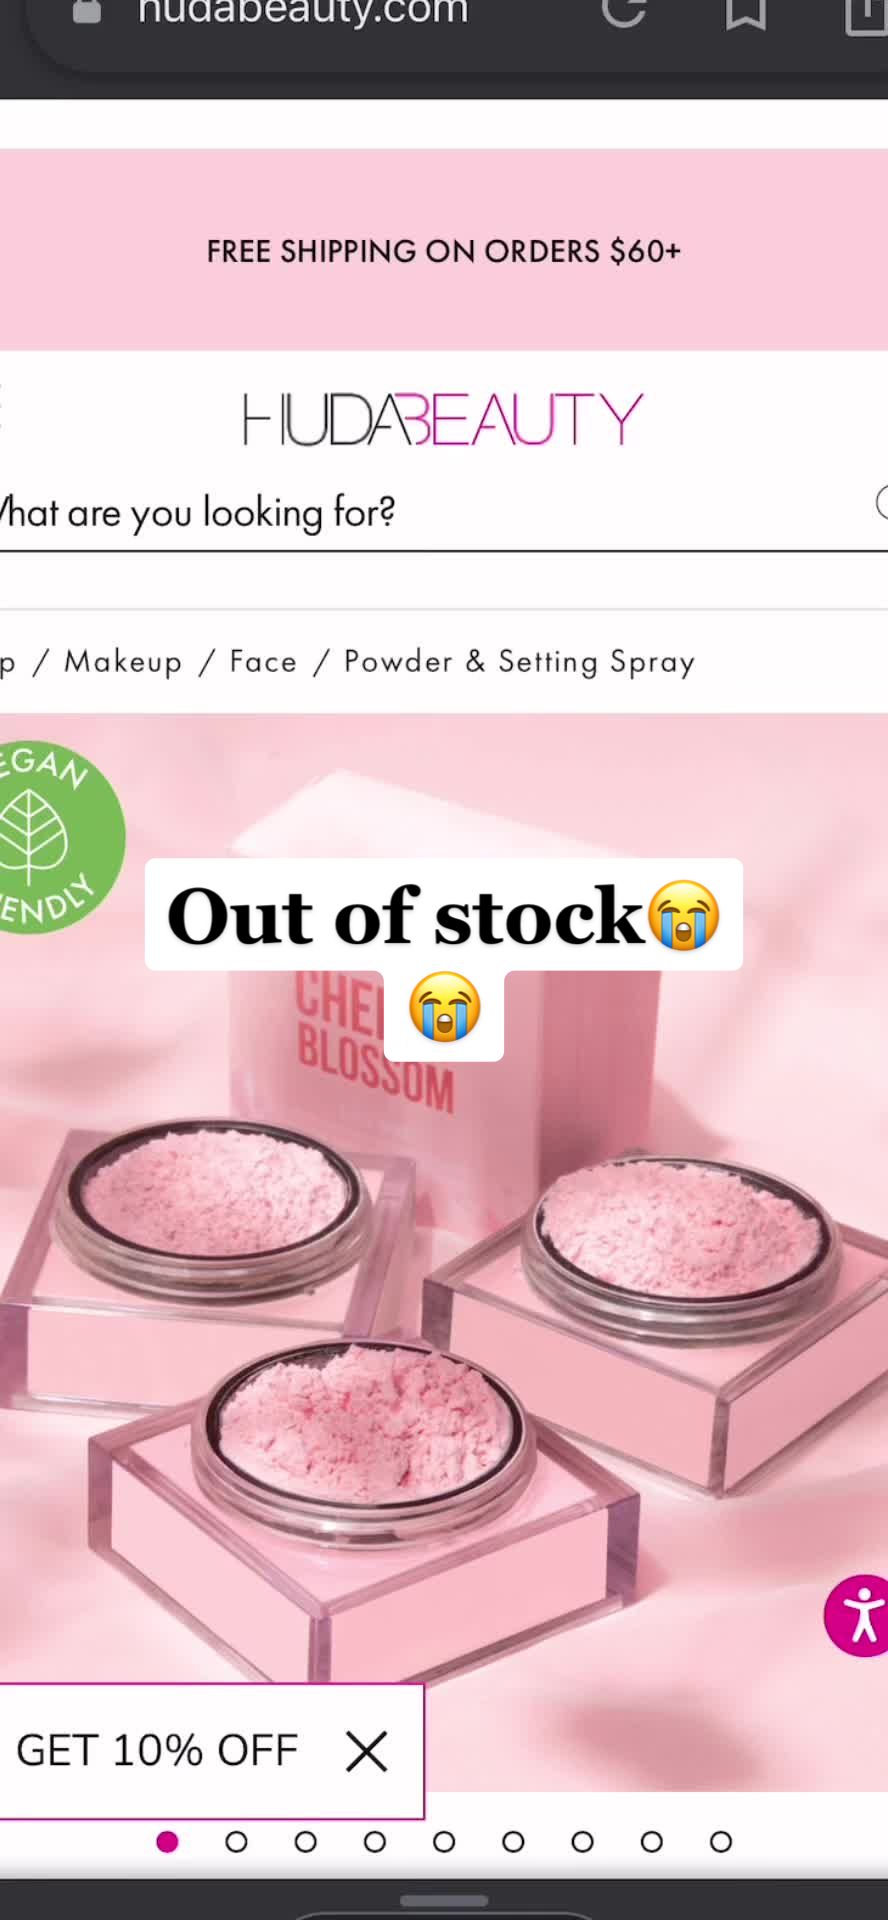Screen dimensions: 888x1920
Task: Bookmark the page with the bookmark icon
Action: click(x=746, y=12)
